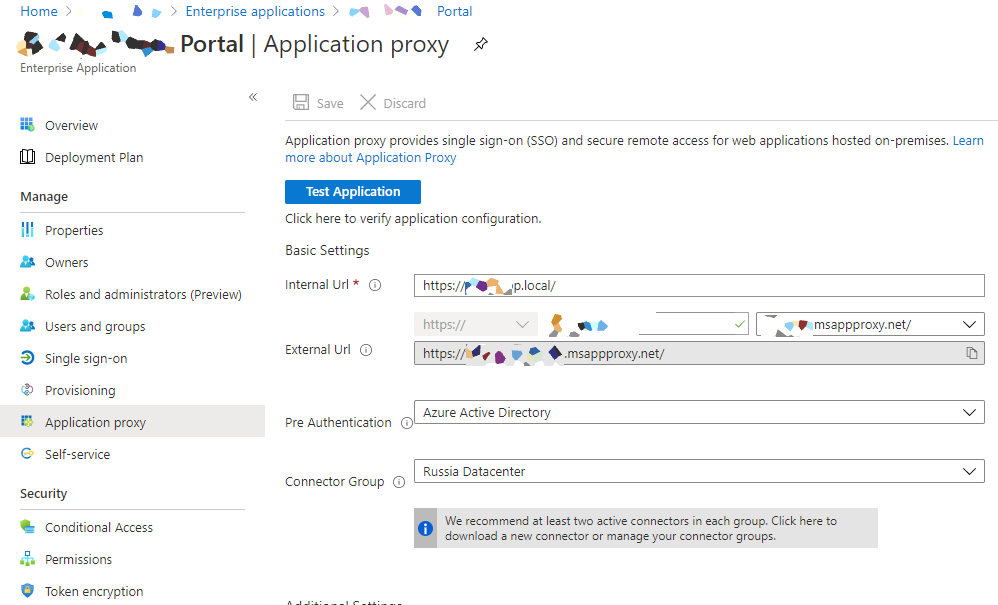The height and width of the screenshot is (605, 998).
Task: Open the msappproxy.net domain dropdown
Action: point(870,324)
